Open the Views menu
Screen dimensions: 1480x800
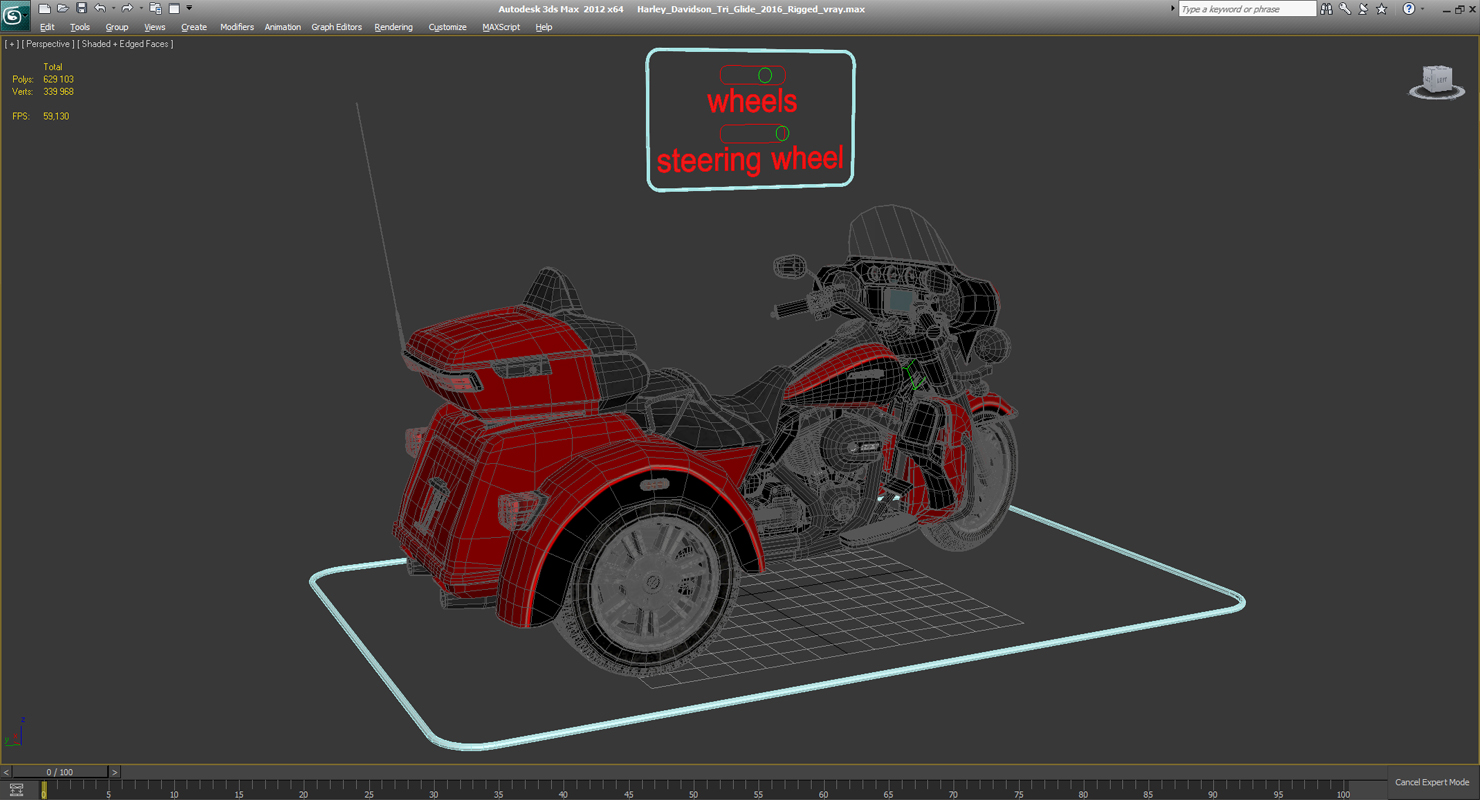click(154, 27)
